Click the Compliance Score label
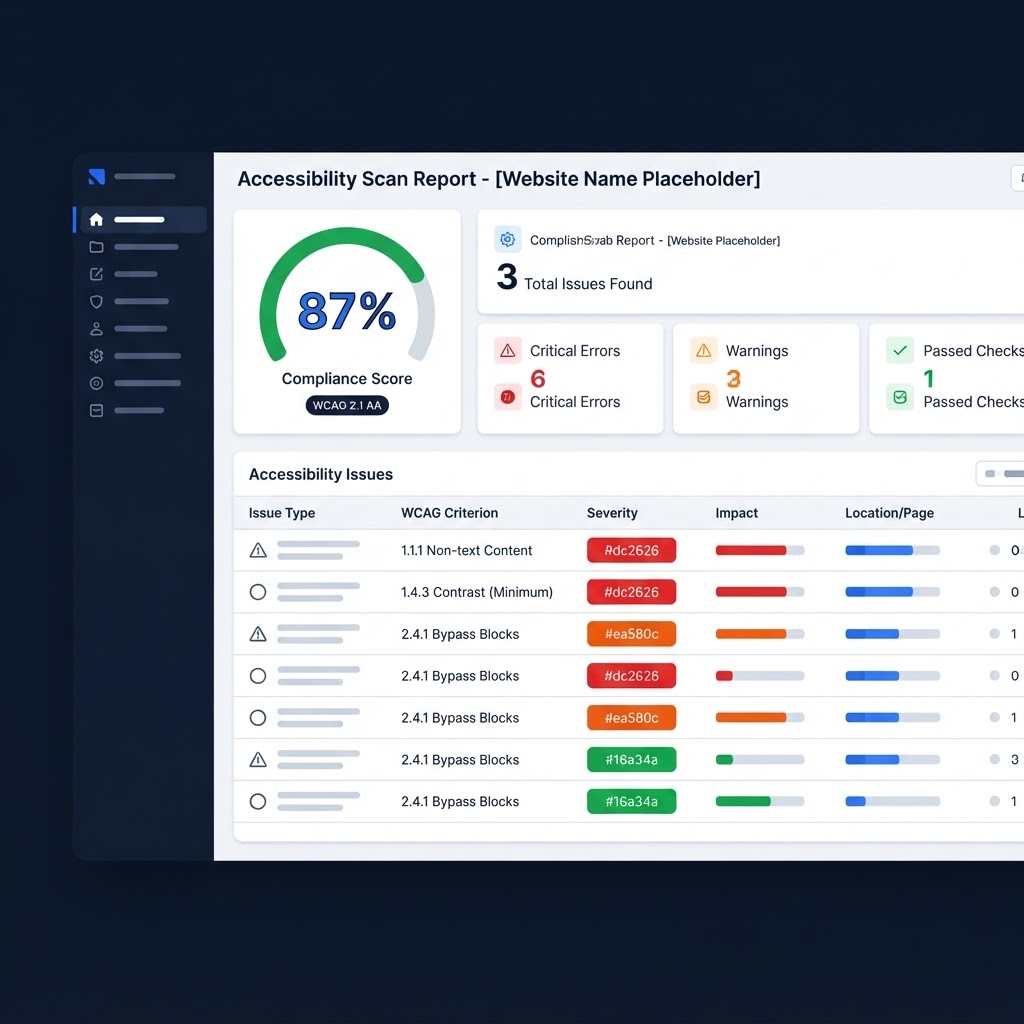This screenshot has height=1024, width=1024. point(347,379)
